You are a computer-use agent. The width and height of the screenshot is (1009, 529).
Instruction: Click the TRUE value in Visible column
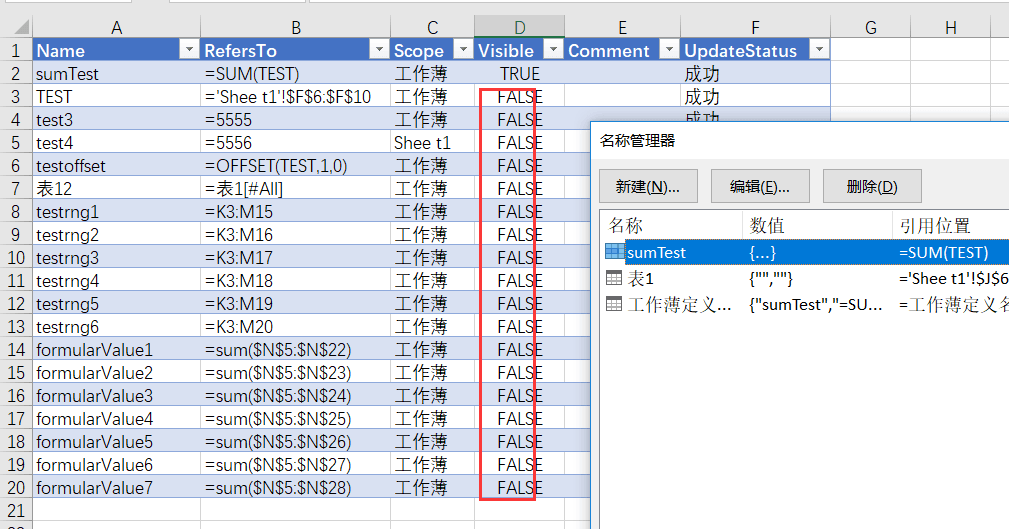(519, 73)
